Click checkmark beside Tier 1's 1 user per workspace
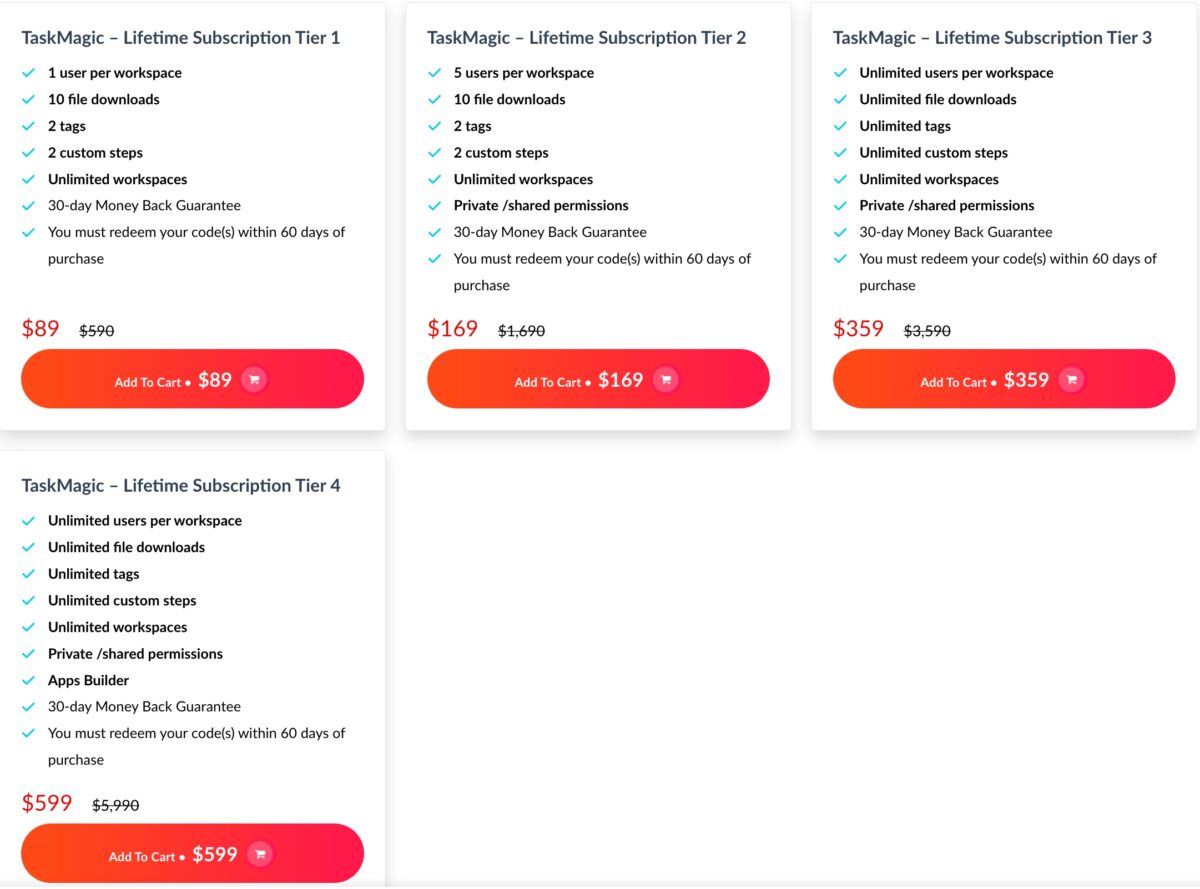This screenshot has width=1200, height=889. 28,73
